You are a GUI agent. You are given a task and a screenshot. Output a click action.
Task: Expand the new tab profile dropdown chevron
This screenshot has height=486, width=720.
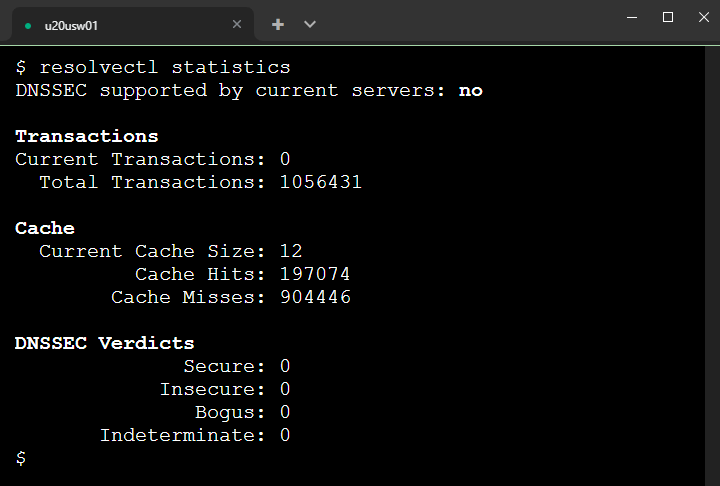[x=310, y=24]
